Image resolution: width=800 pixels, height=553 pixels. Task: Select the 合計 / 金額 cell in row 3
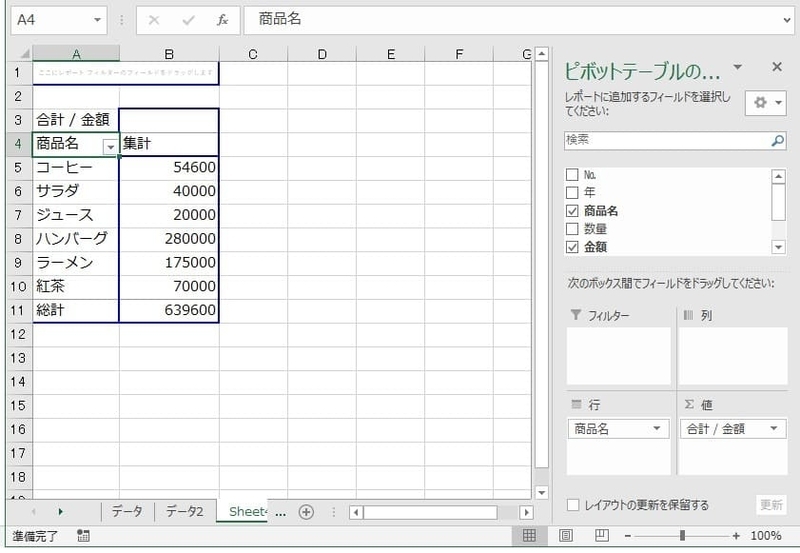coord(76,120)
